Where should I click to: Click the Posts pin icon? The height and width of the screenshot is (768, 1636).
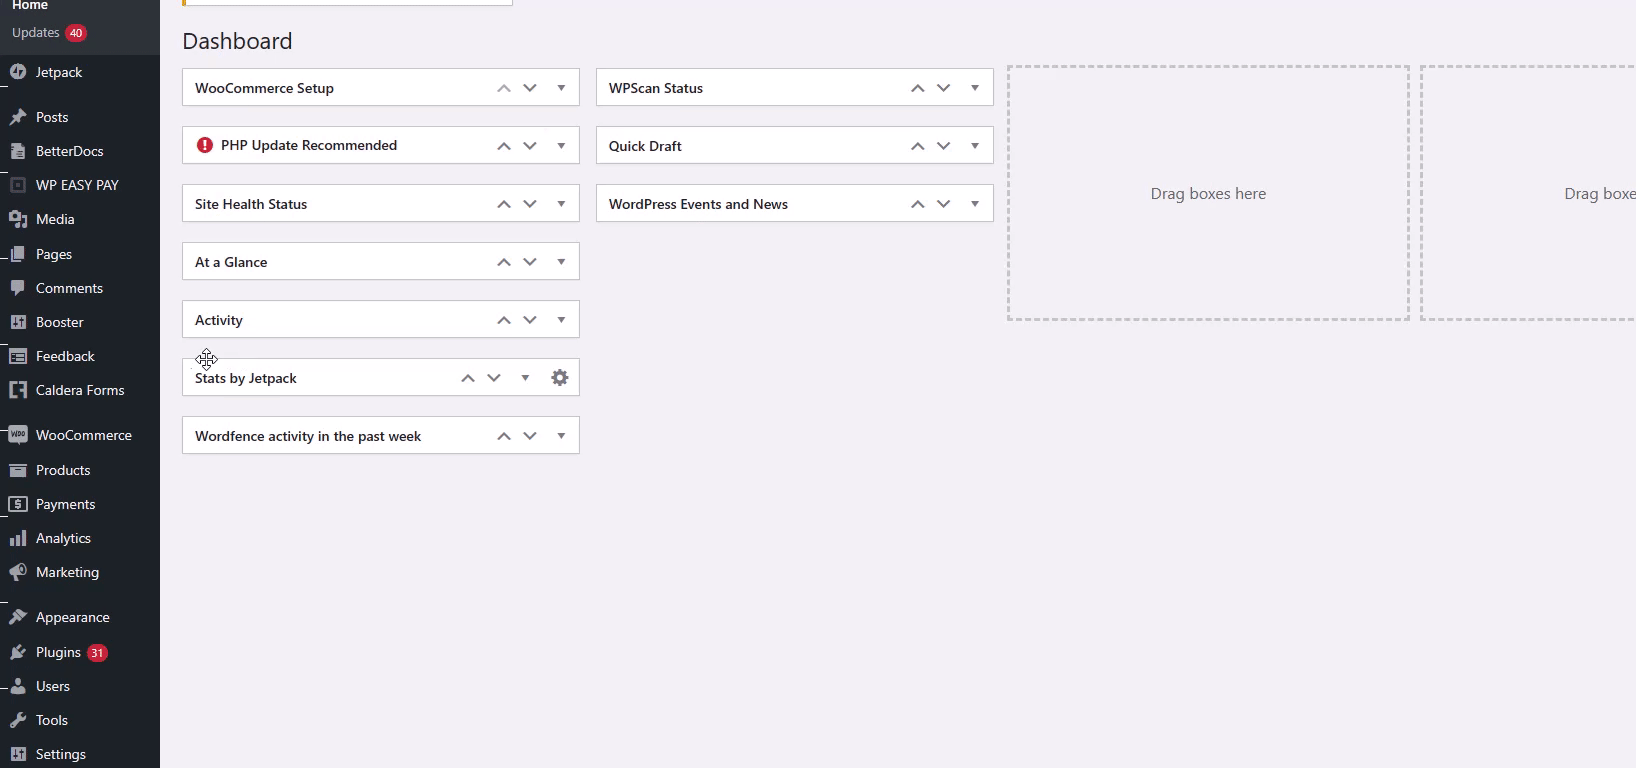click(x=18, y=117)
